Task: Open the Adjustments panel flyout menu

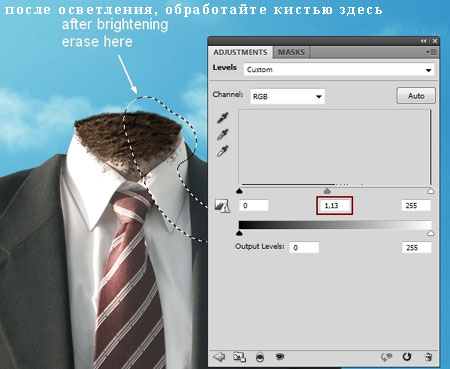Action: (x=431, y=52)
